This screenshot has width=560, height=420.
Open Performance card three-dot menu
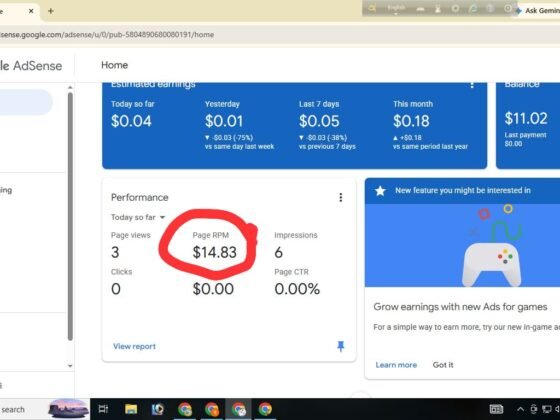tap(341, 198)
